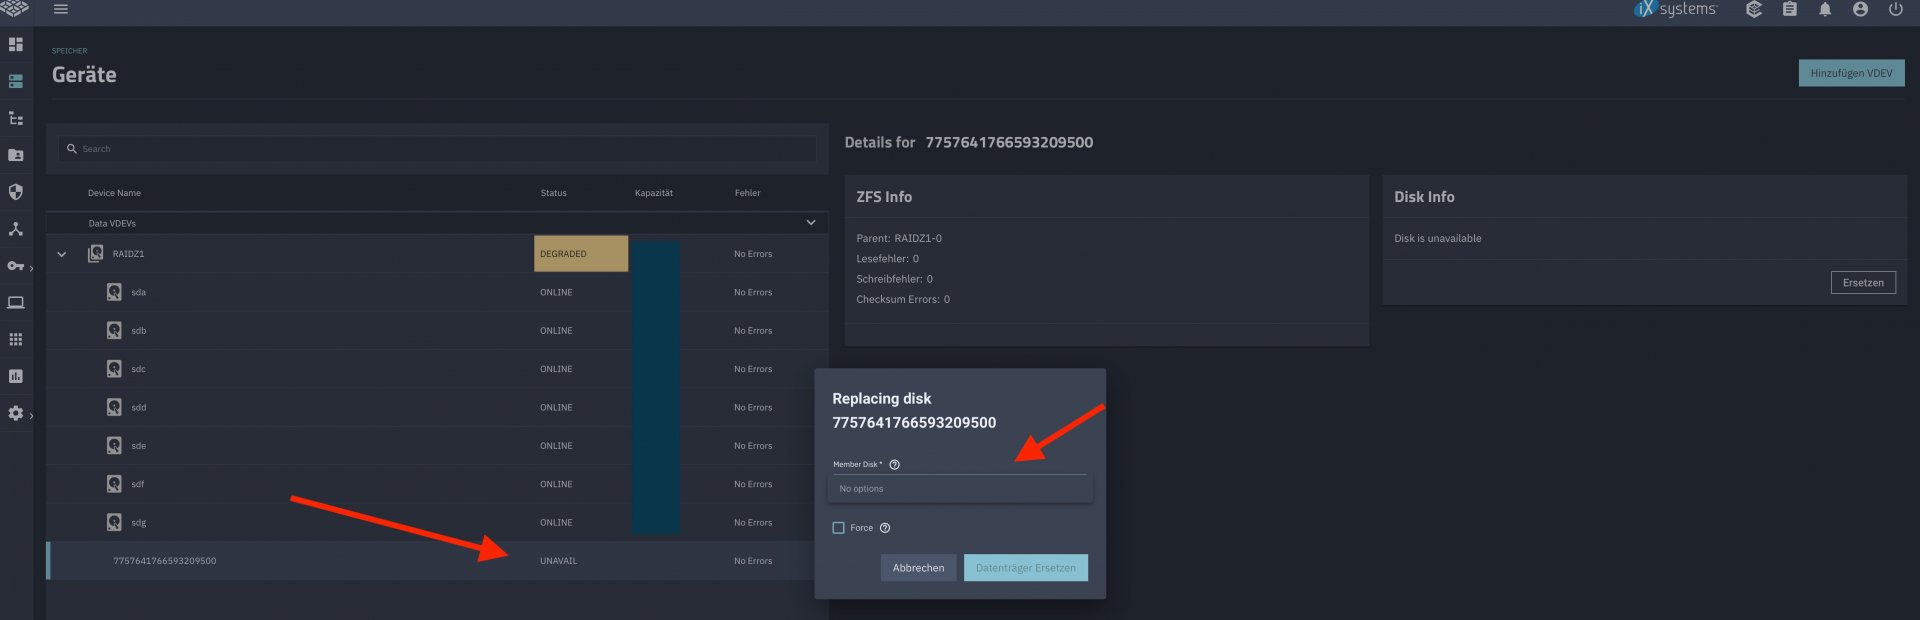This screenshot has width=1920, height=620.
Task: Click the disk icon for sdg
Action: [x=115, y=522]
